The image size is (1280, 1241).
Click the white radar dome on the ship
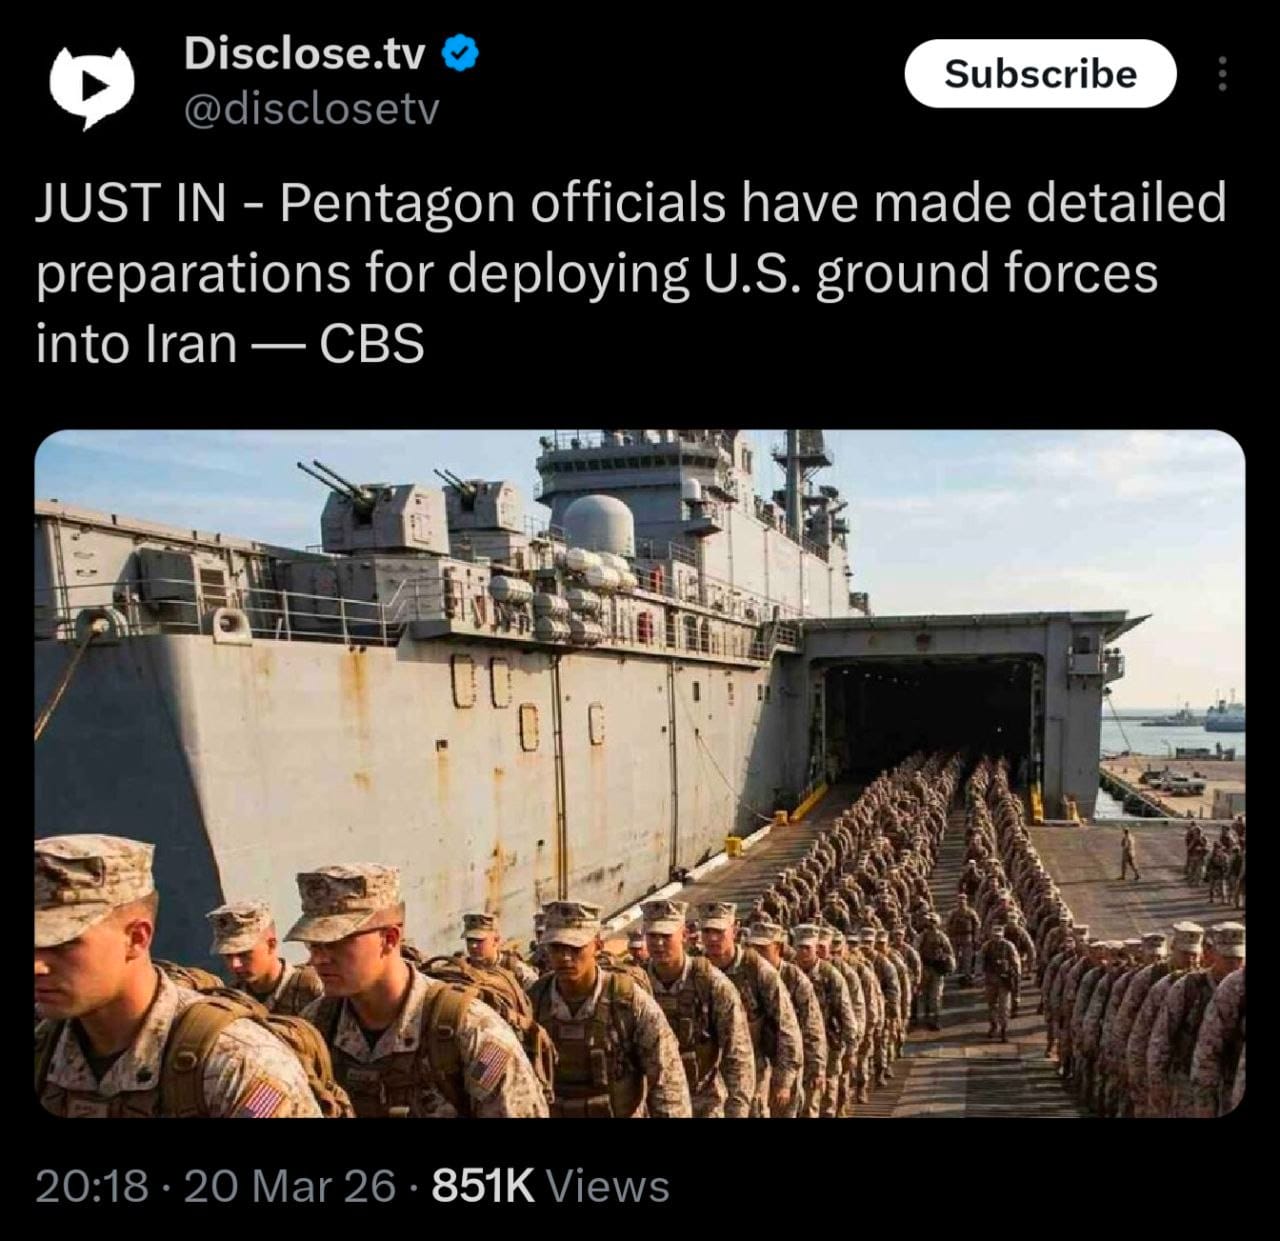598,524
